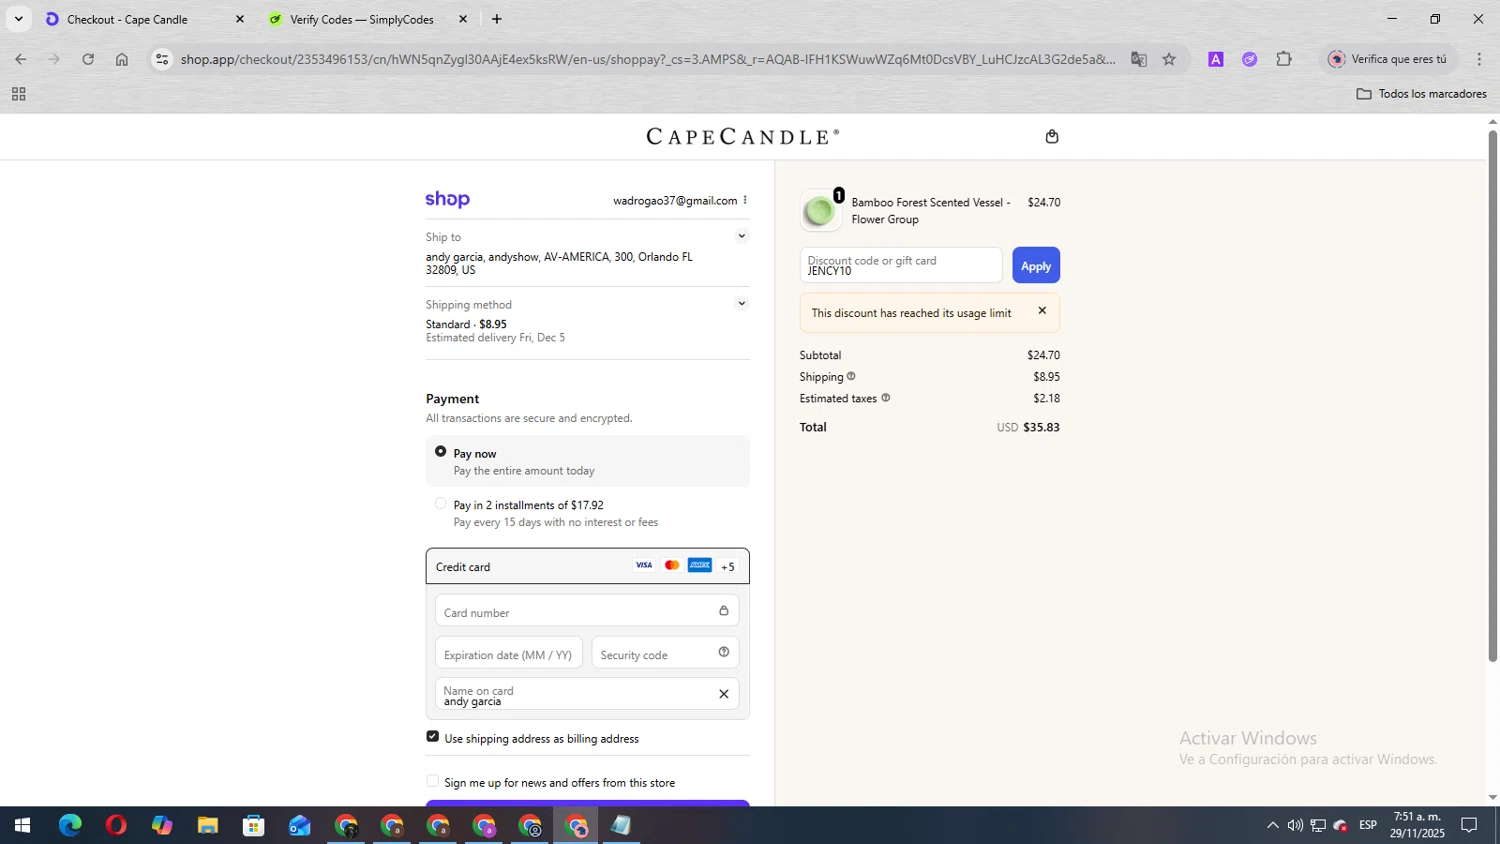Apply the discount code
The image size is (1500, 844).
[1036, 265]
